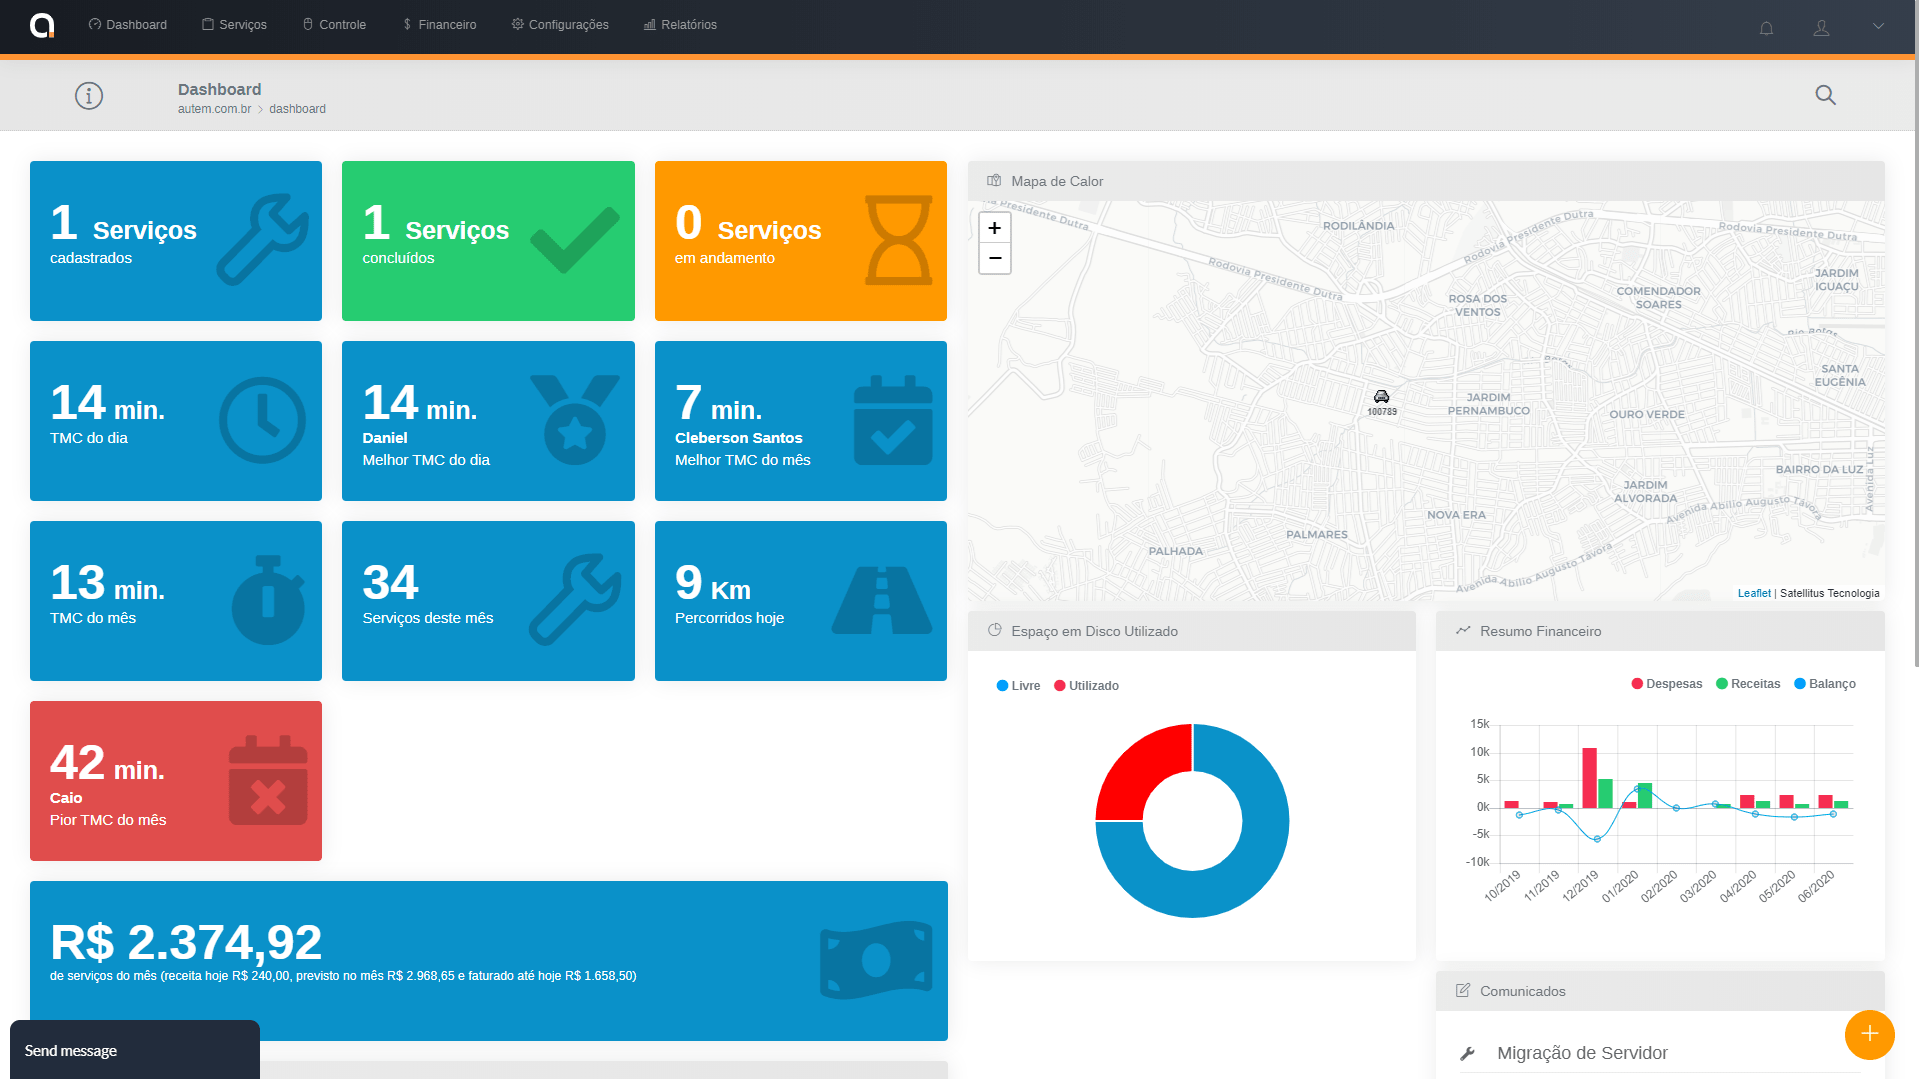Click the hourglass icon on Serviços em andamento

[898, 240]
